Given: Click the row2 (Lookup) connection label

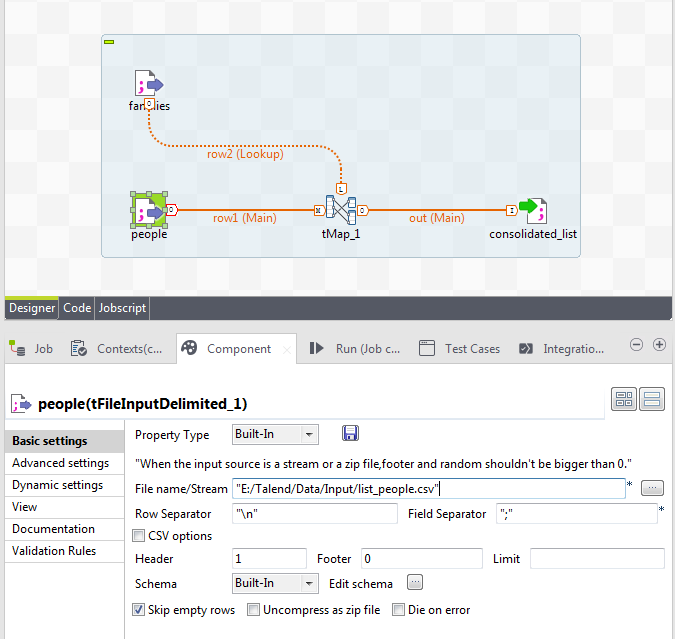Looking at the screenshot, I should click(245, 154).
